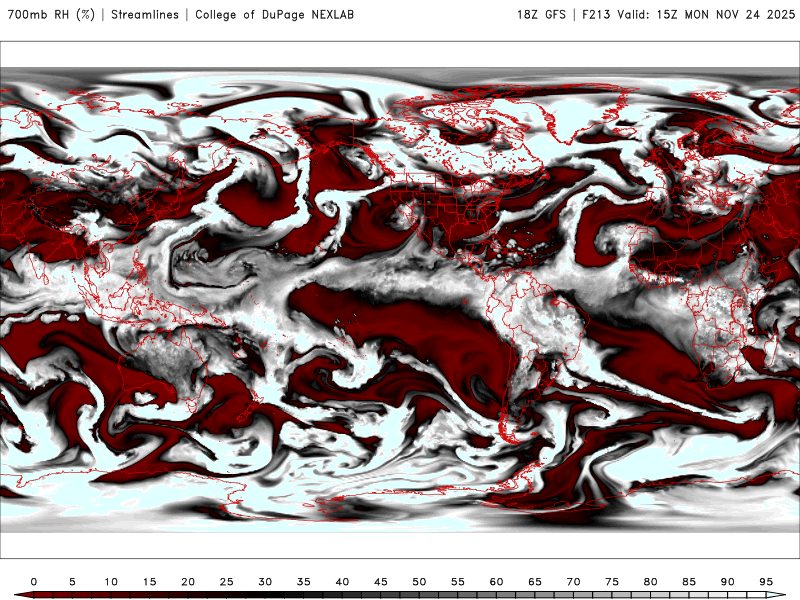Viewport: 800px width, 600px height.
Task: Click the '80' label on the RH scale
Action: pyautogui.click(x=651, y=582)
